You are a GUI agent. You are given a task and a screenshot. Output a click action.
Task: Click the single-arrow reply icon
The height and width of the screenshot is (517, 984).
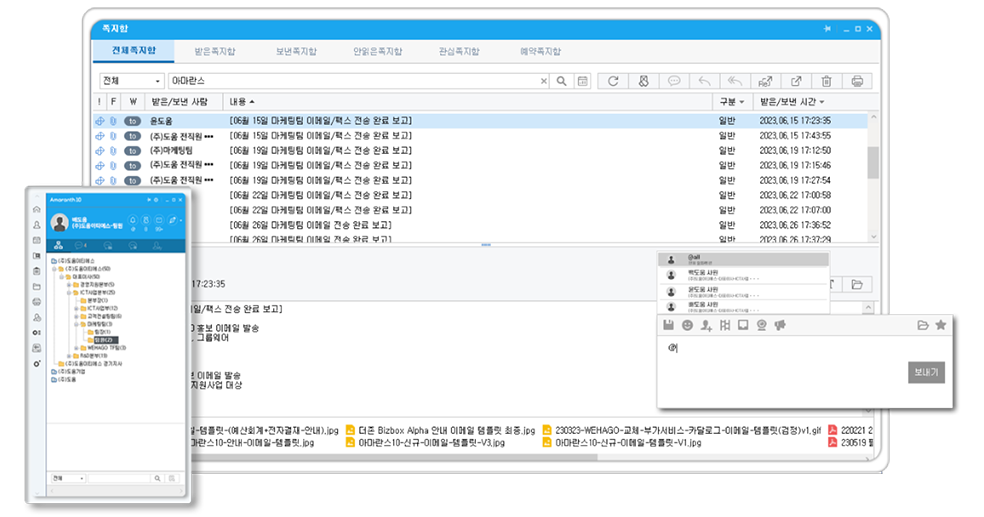pyautogui.click(x=704, y=81)
